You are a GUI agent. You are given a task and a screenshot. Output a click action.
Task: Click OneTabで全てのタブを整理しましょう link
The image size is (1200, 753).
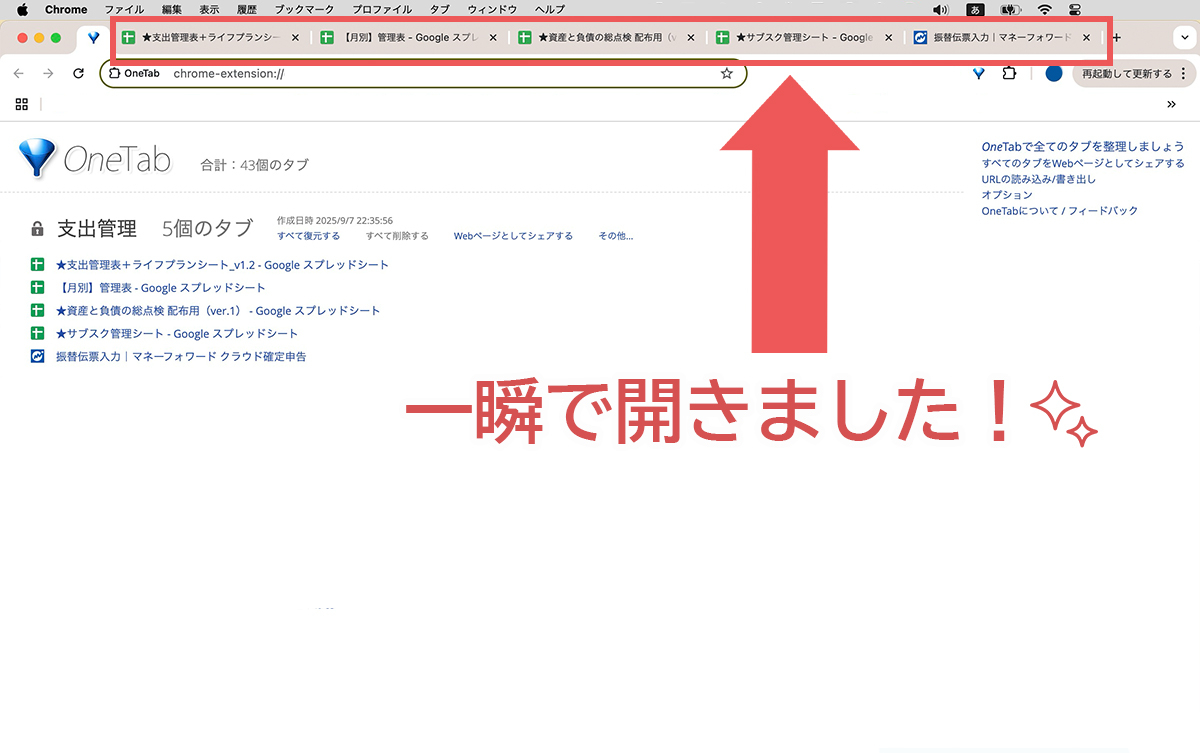click(x=1083, y=147)
